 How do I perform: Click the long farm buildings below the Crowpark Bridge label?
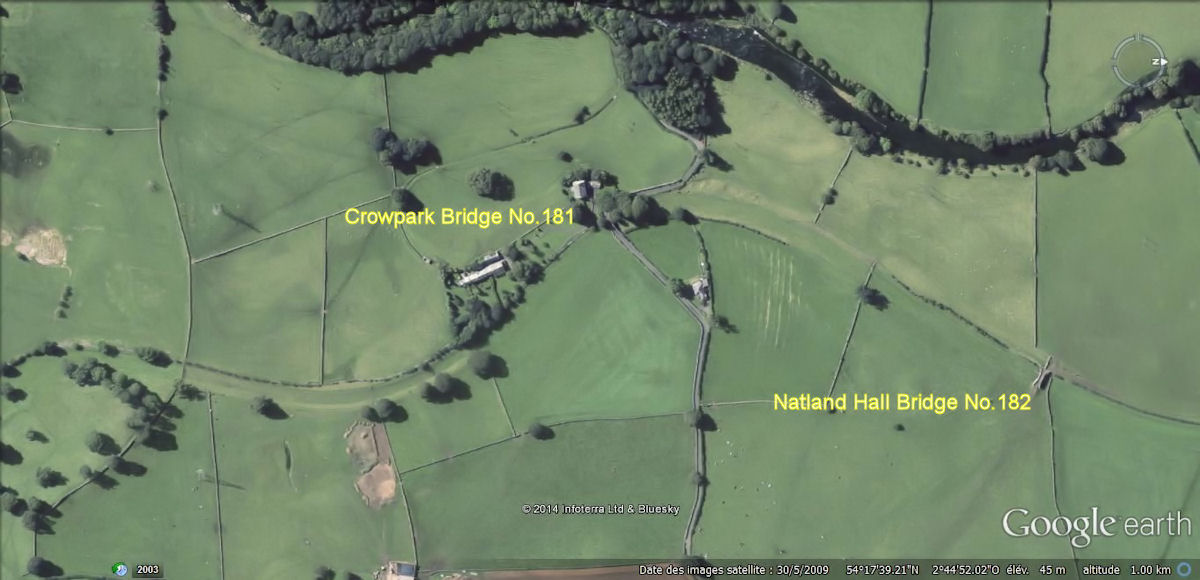point(484,269)
